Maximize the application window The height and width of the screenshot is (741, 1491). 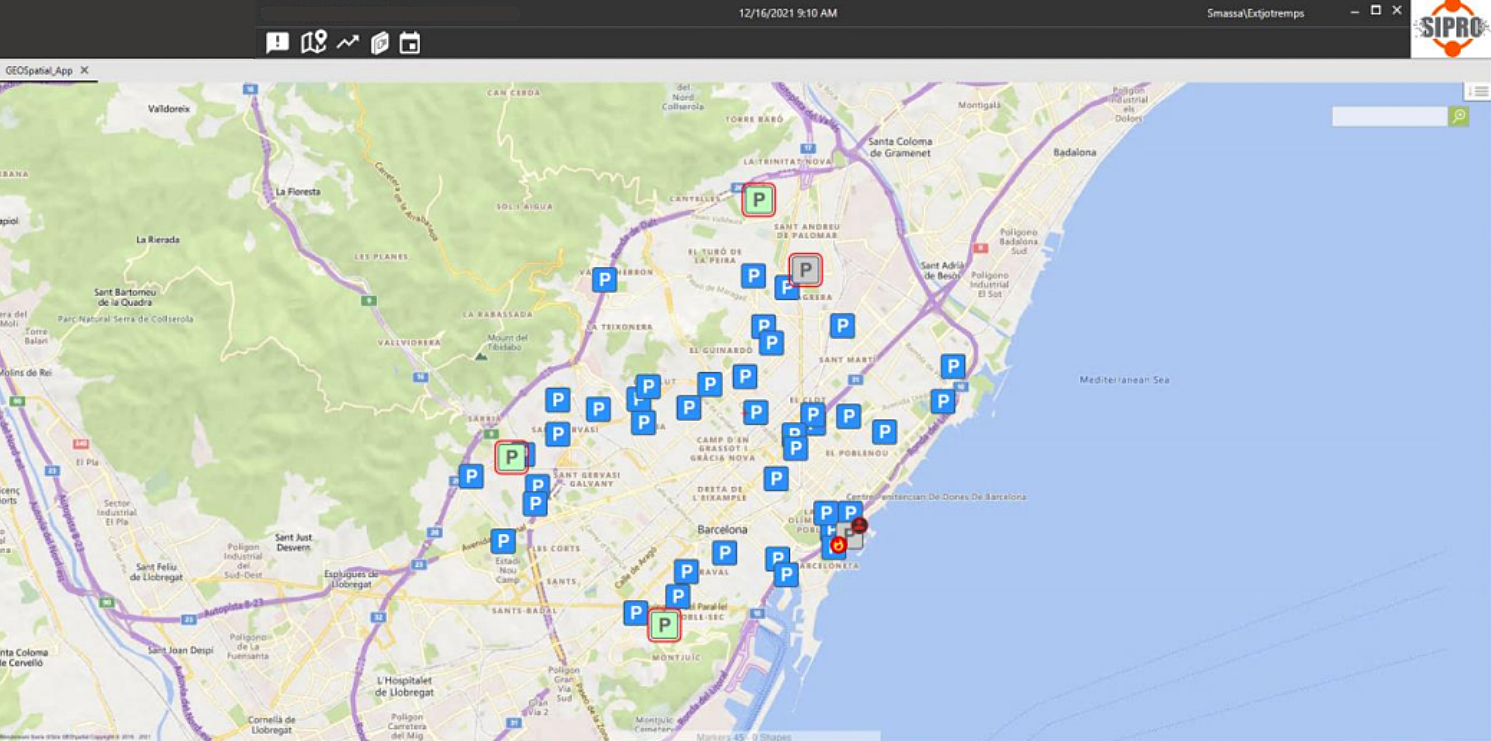point(1376,11)
